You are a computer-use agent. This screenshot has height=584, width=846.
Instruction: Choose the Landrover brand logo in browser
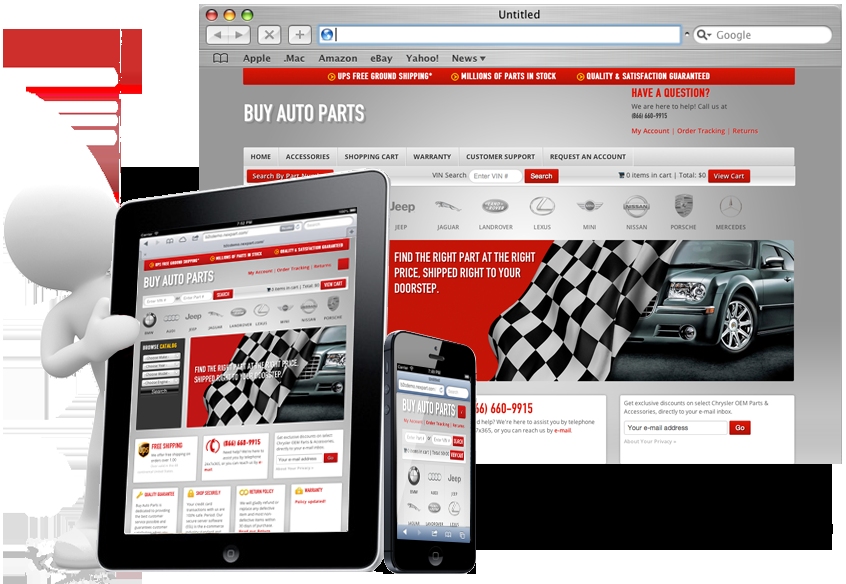[495, 206]
